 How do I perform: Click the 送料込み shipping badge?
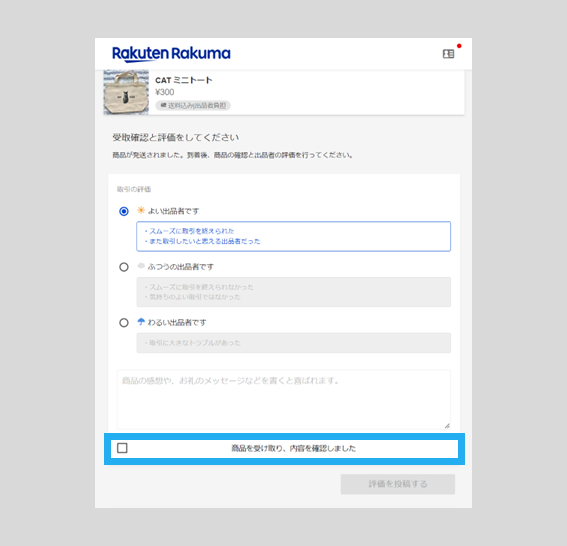pos(193,105)
